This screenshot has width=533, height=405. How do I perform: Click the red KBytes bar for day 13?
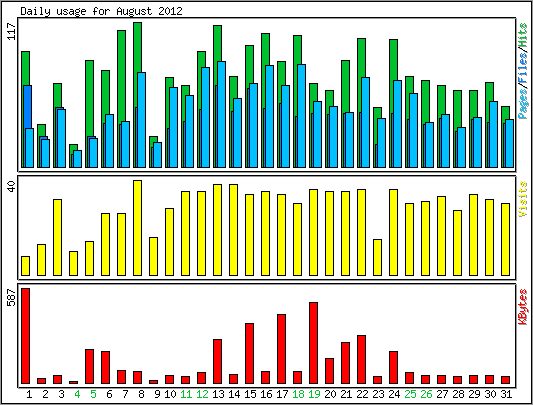(x=218, y=361)
